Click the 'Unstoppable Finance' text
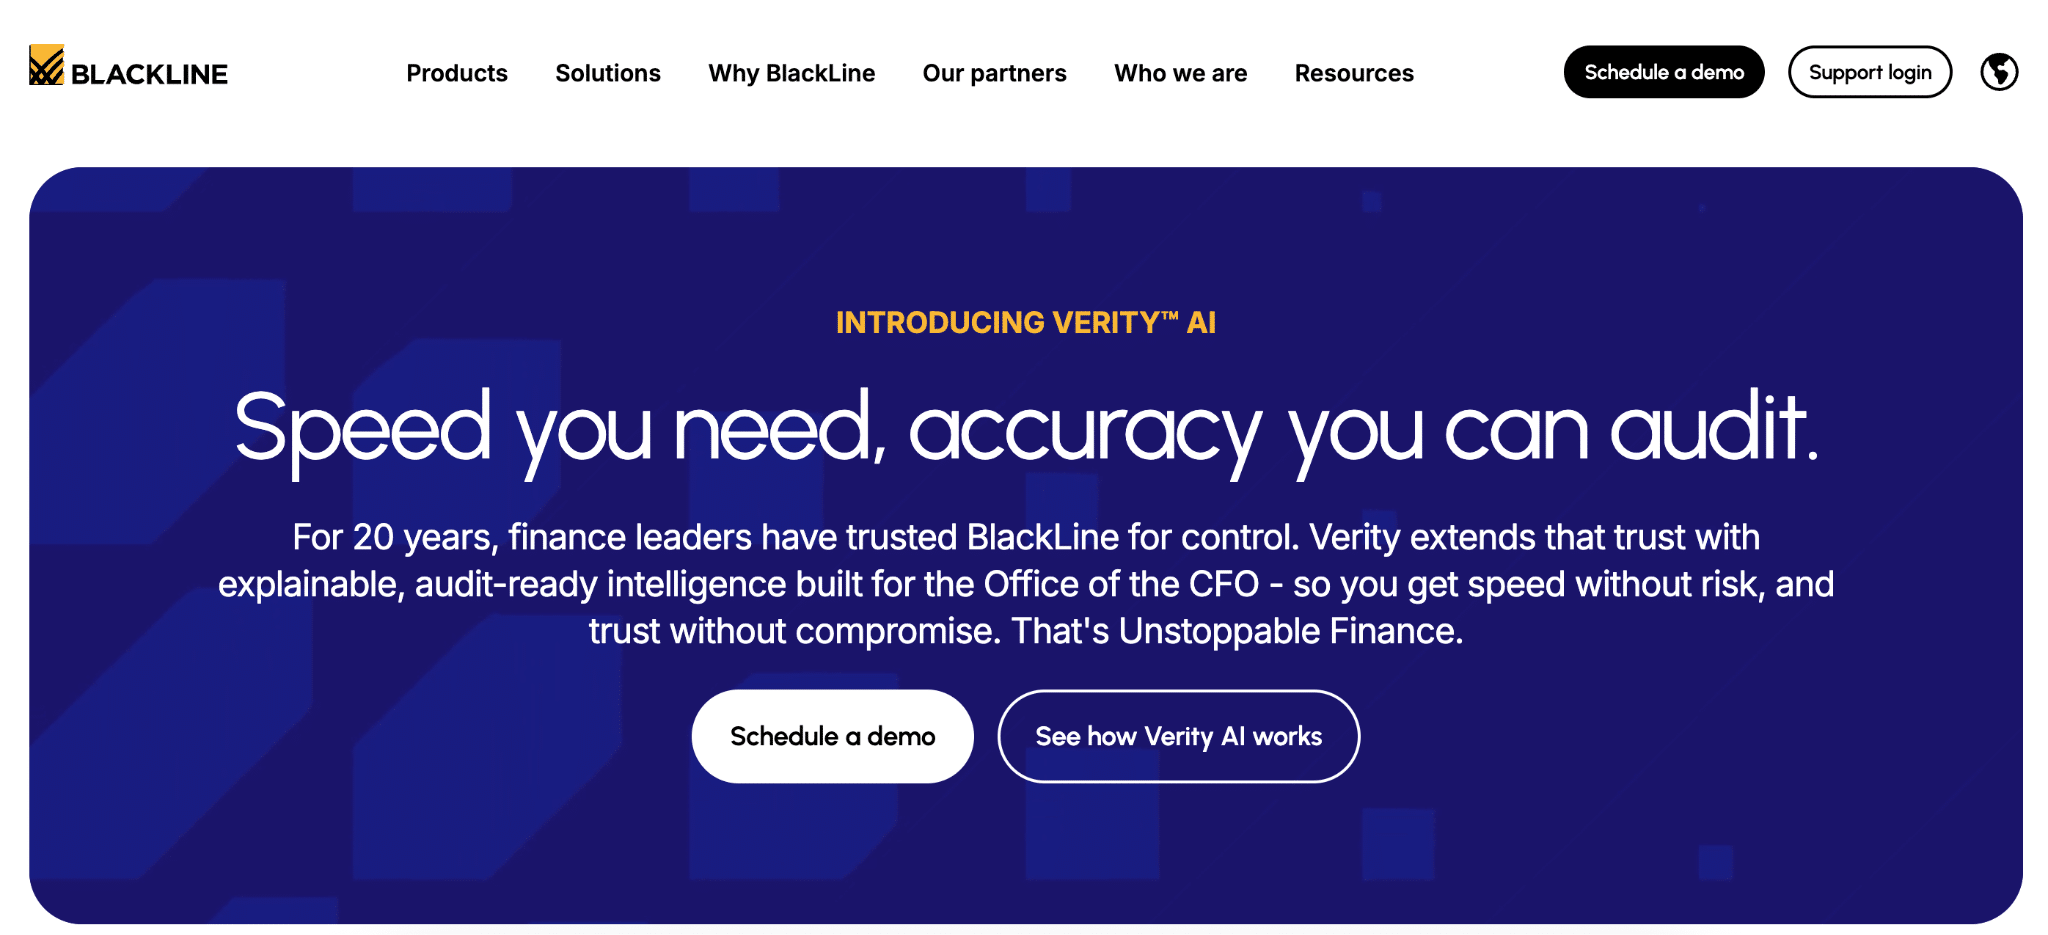Image resolution: width=2048 pixels, height=935 pixels. coord(1290,631)
